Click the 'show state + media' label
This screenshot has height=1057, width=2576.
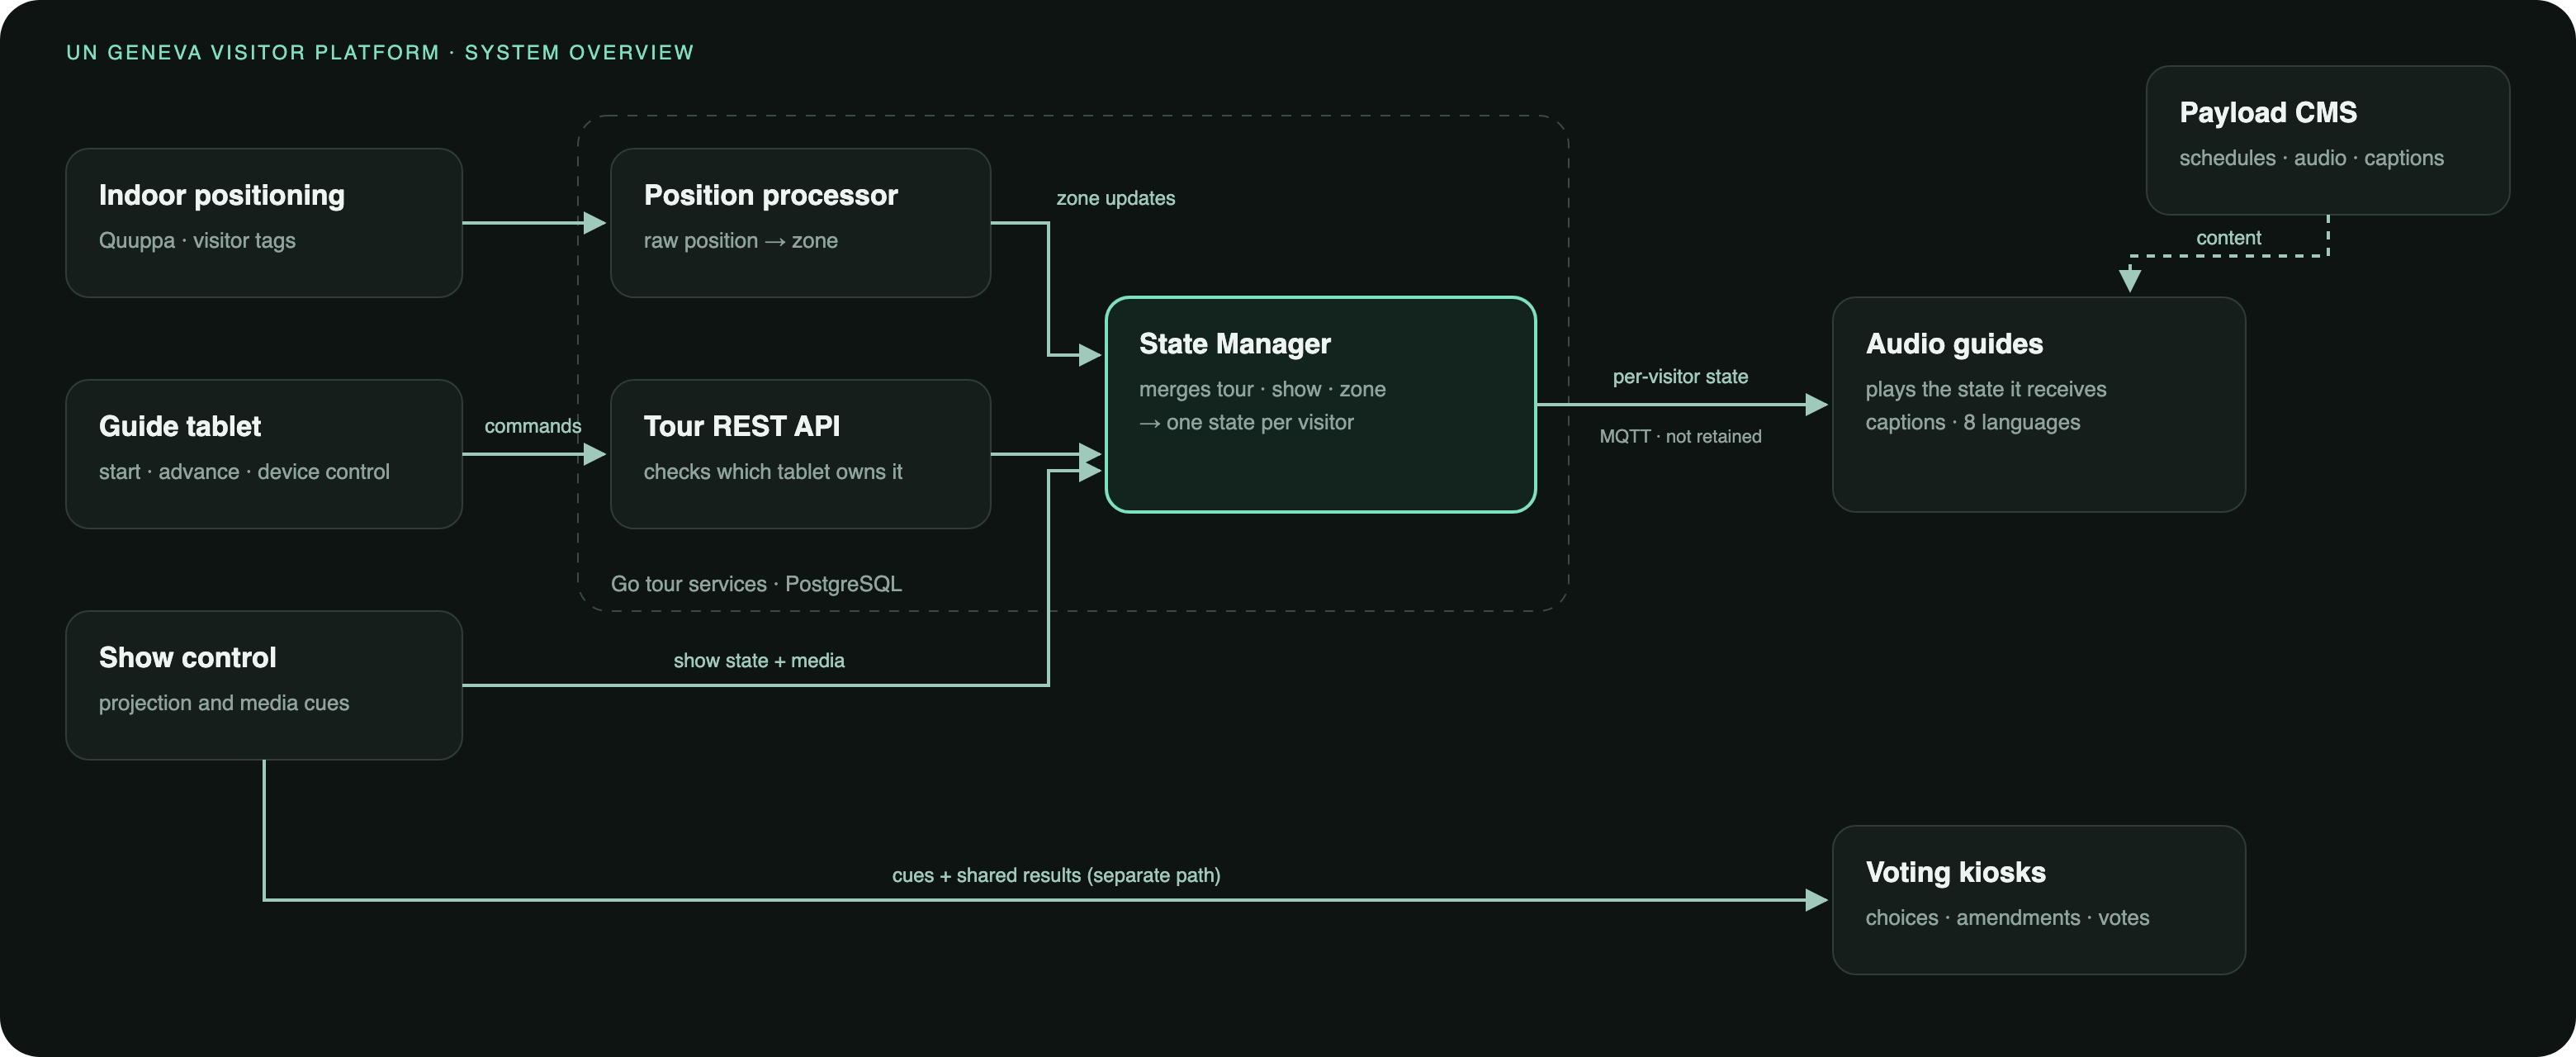pyautogui.click(x=759, y=660)
